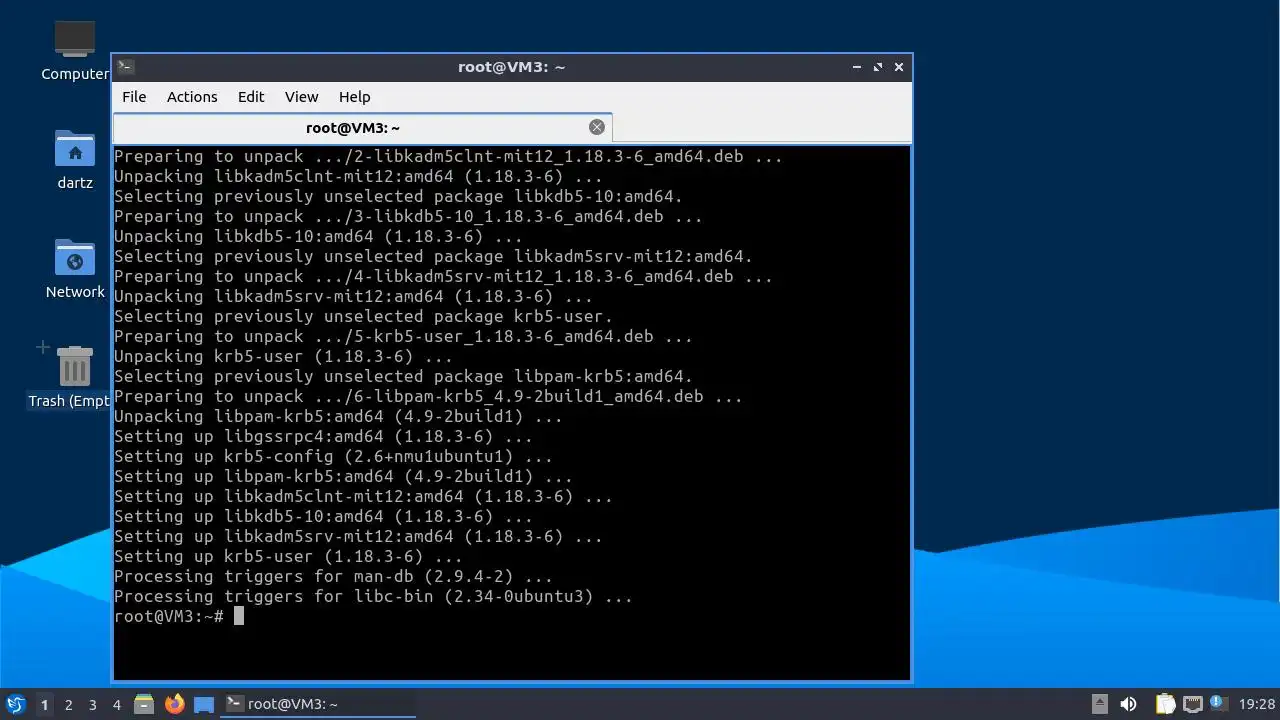Click 'Processing triggers for libc-bin' output line

coord(373,596)
